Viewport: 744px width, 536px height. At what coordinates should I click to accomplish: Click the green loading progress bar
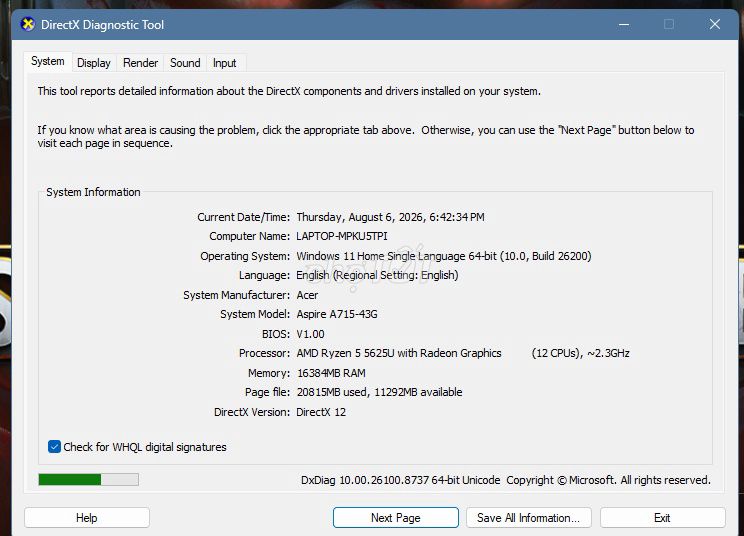(89, 480)
